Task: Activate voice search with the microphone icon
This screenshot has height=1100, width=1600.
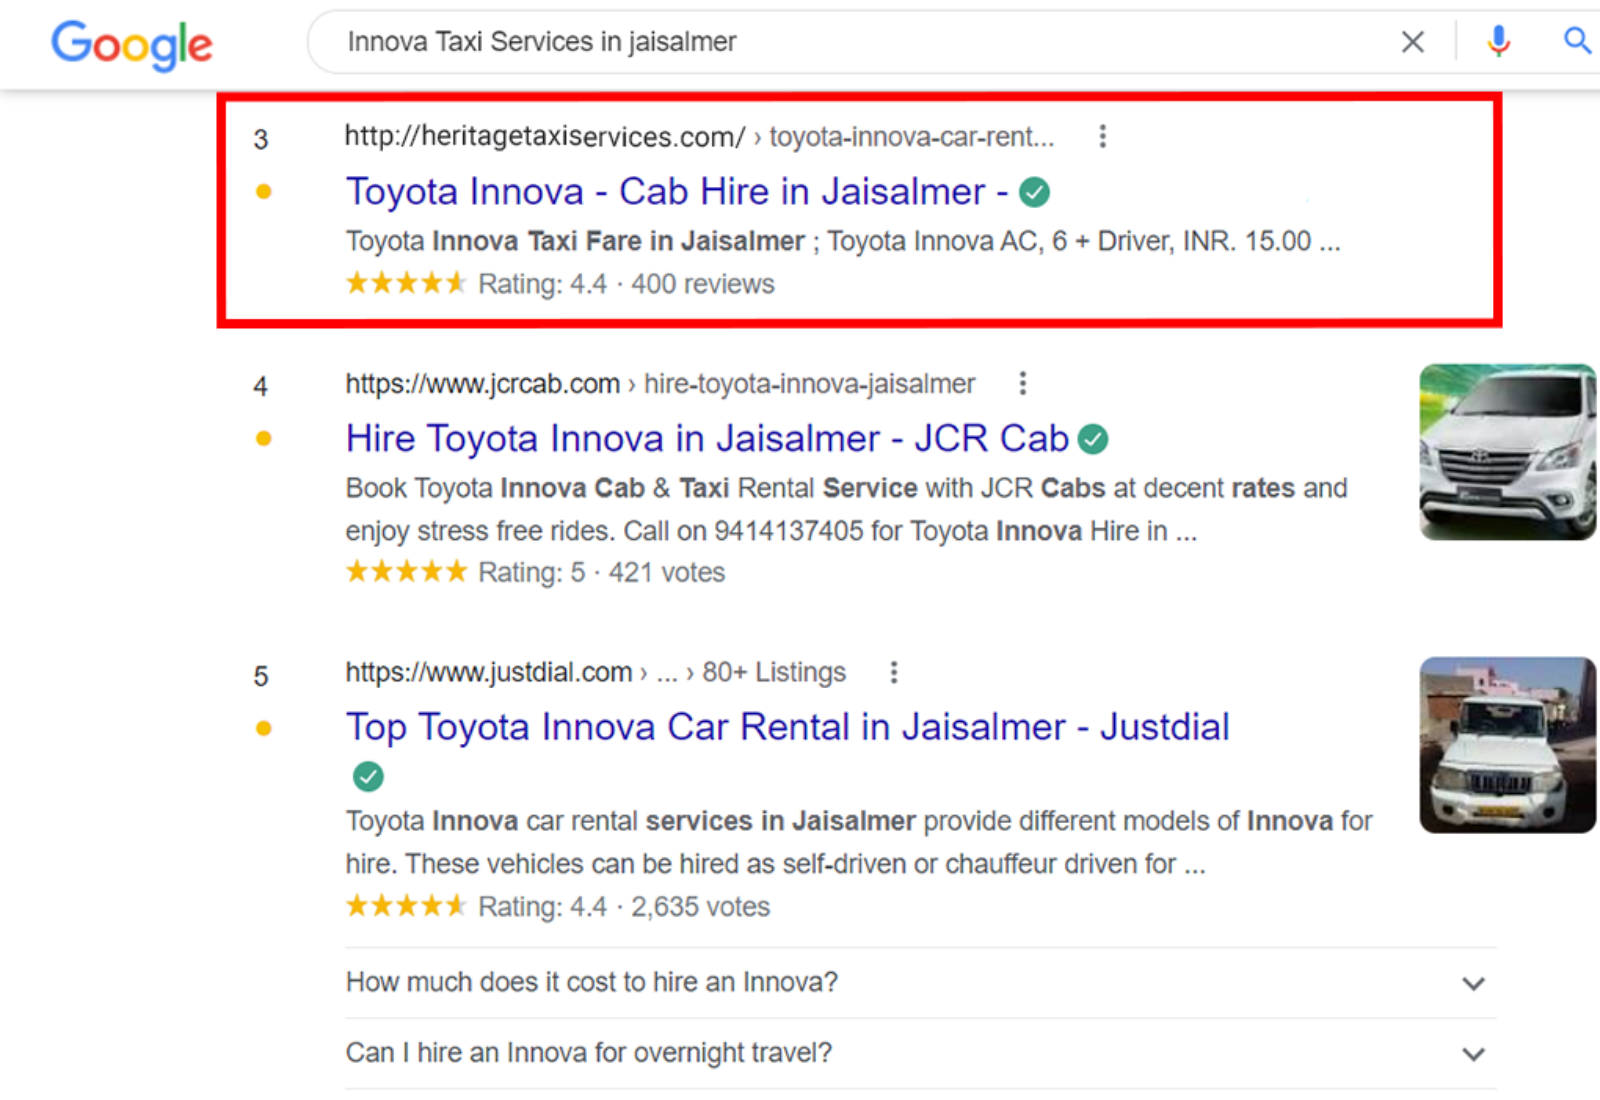Action: pyautogui.click(x=1497, y=41)
